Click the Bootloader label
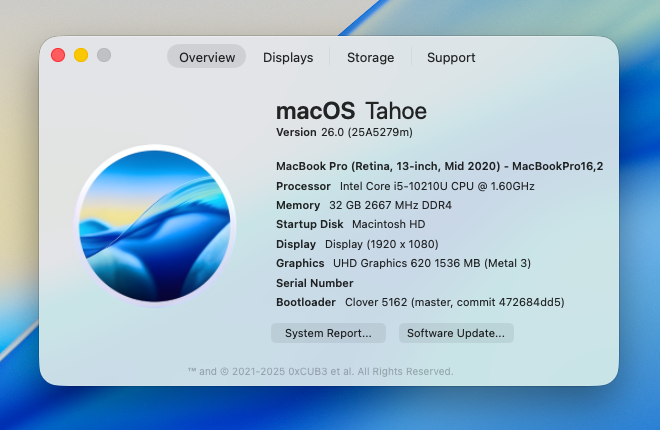 click(x=306, y=302)
